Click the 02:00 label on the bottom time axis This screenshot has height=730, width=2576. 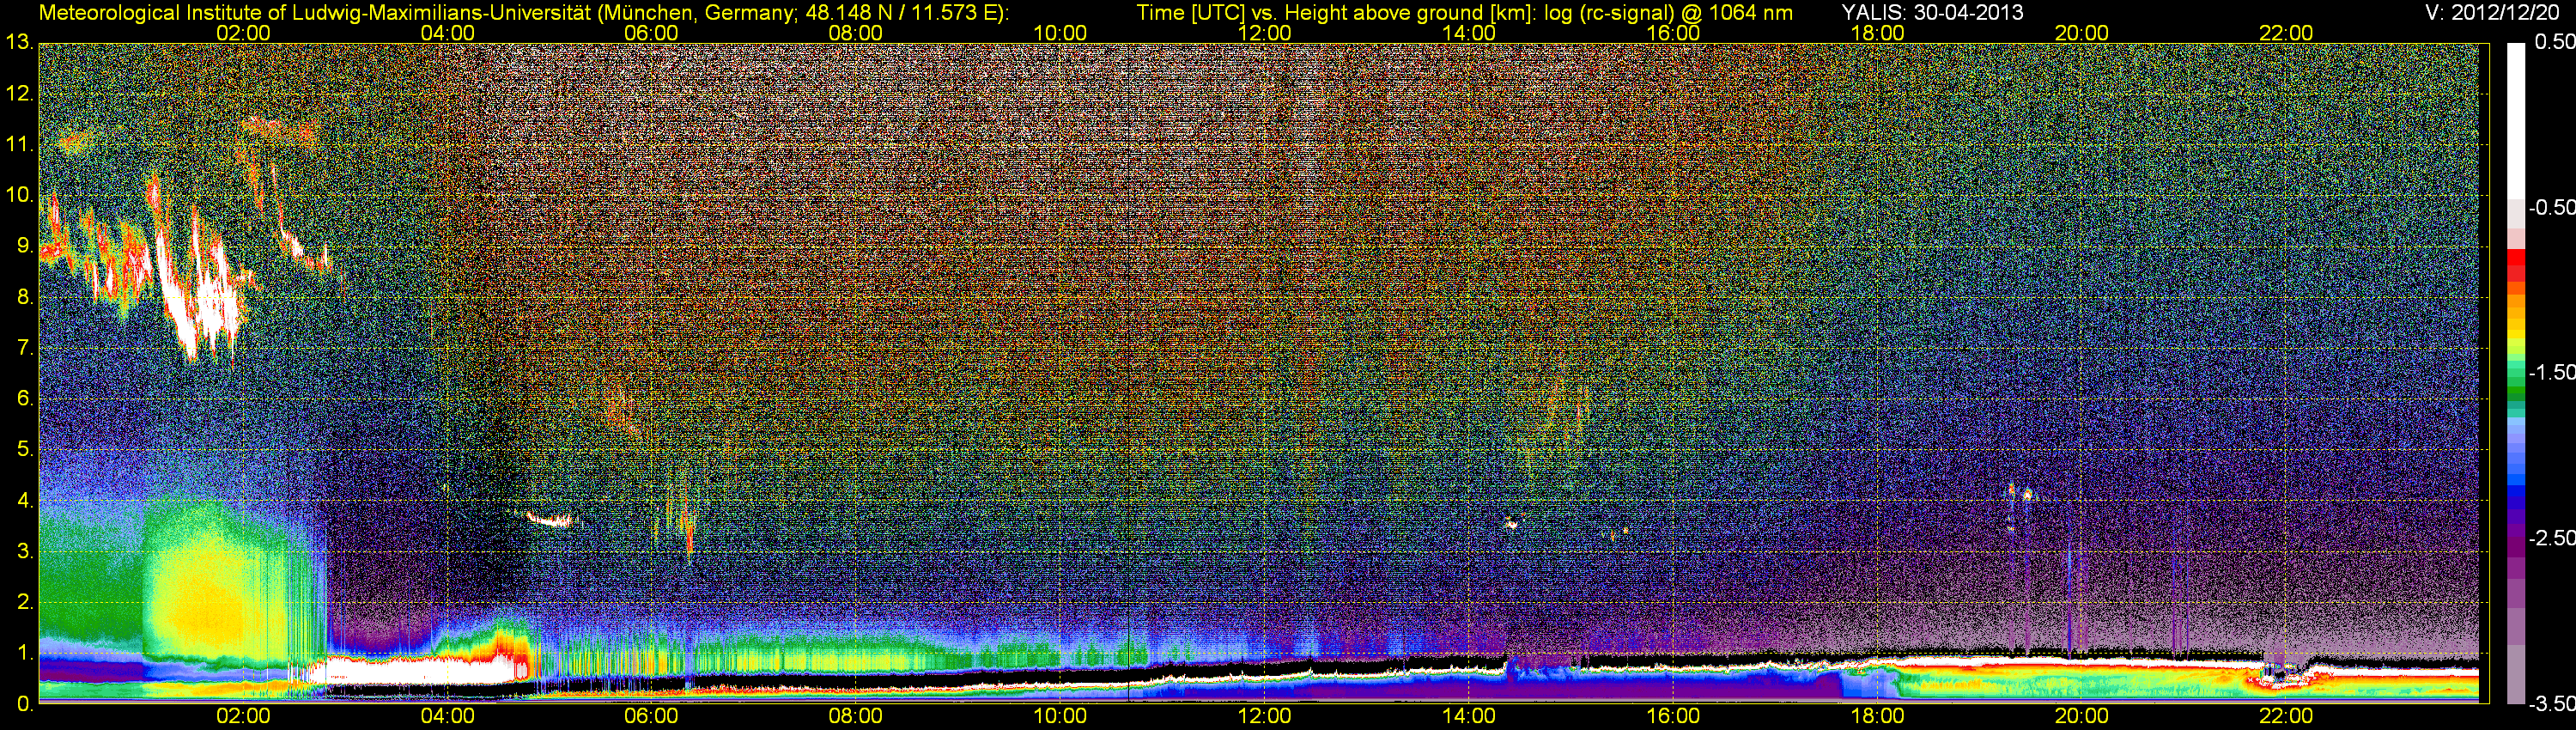pos(243,716)
